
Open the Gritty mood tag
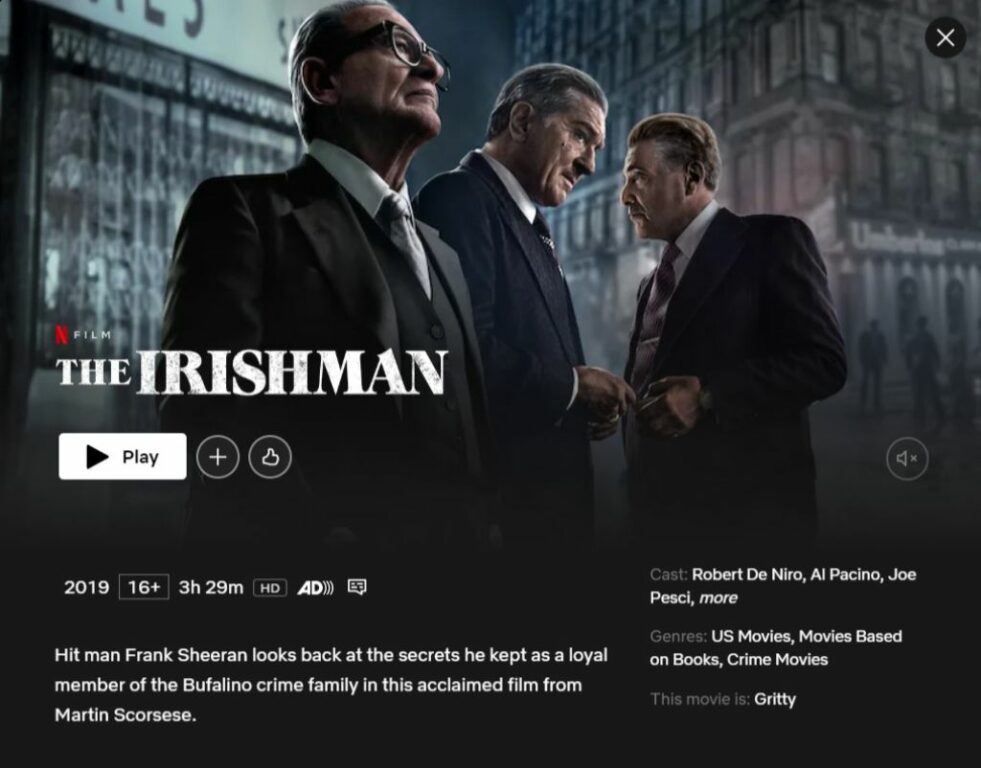tap(775, 699)
